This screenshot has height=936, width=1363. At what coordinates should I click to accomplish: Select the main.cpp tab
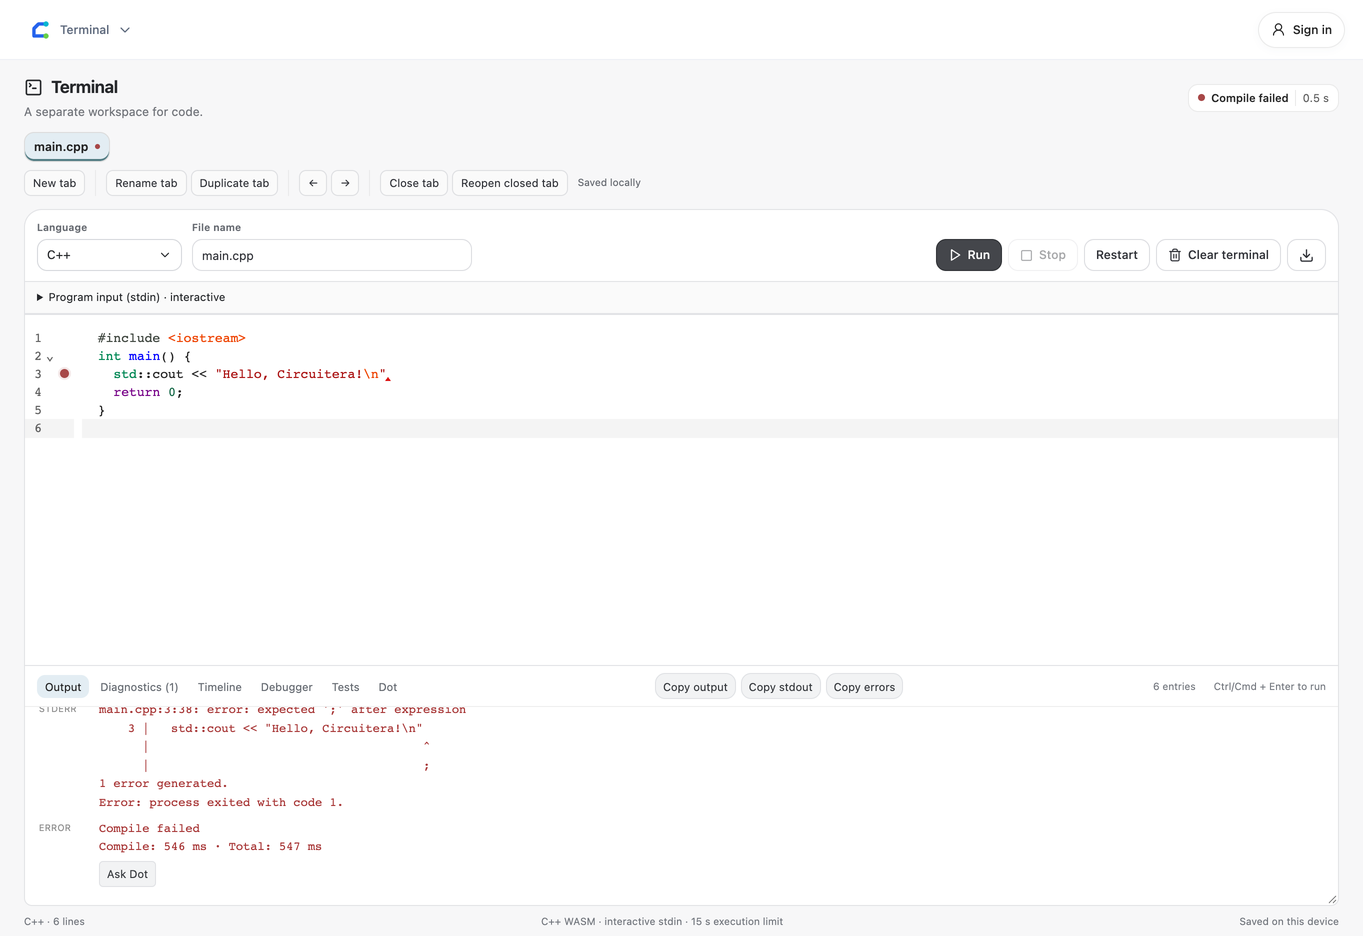[x=67, y=147]
